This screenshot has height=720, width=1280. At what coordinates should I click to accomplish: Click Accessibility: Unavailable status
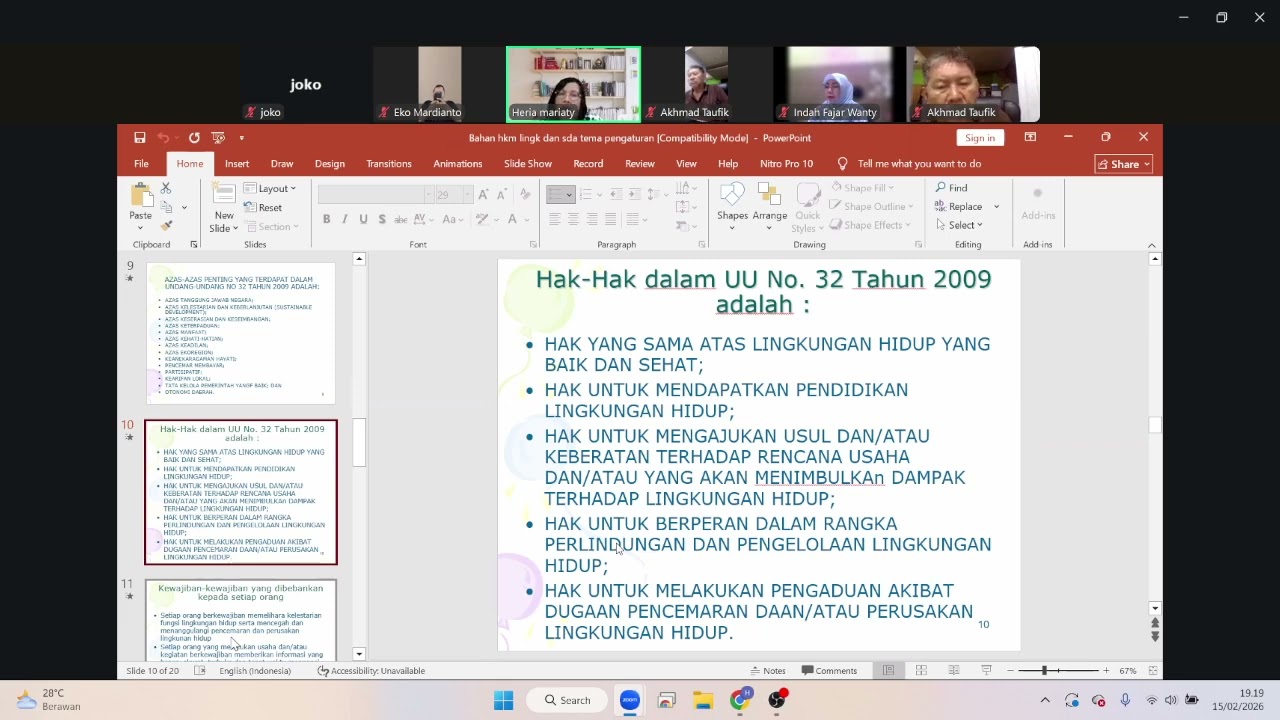pyautogui.click(x=371, y=671)
